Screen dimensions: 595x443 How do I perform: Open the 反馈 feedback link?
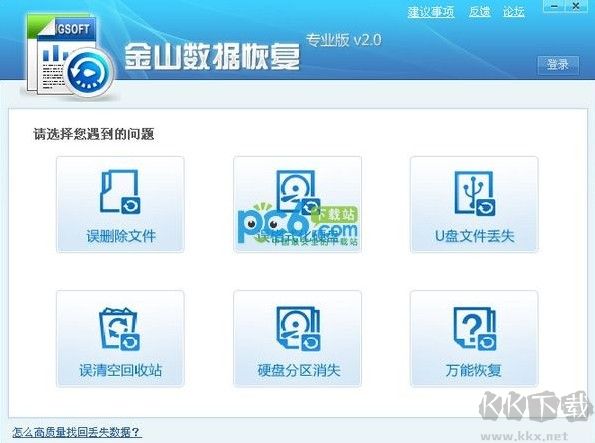click(x=479, y=12)
